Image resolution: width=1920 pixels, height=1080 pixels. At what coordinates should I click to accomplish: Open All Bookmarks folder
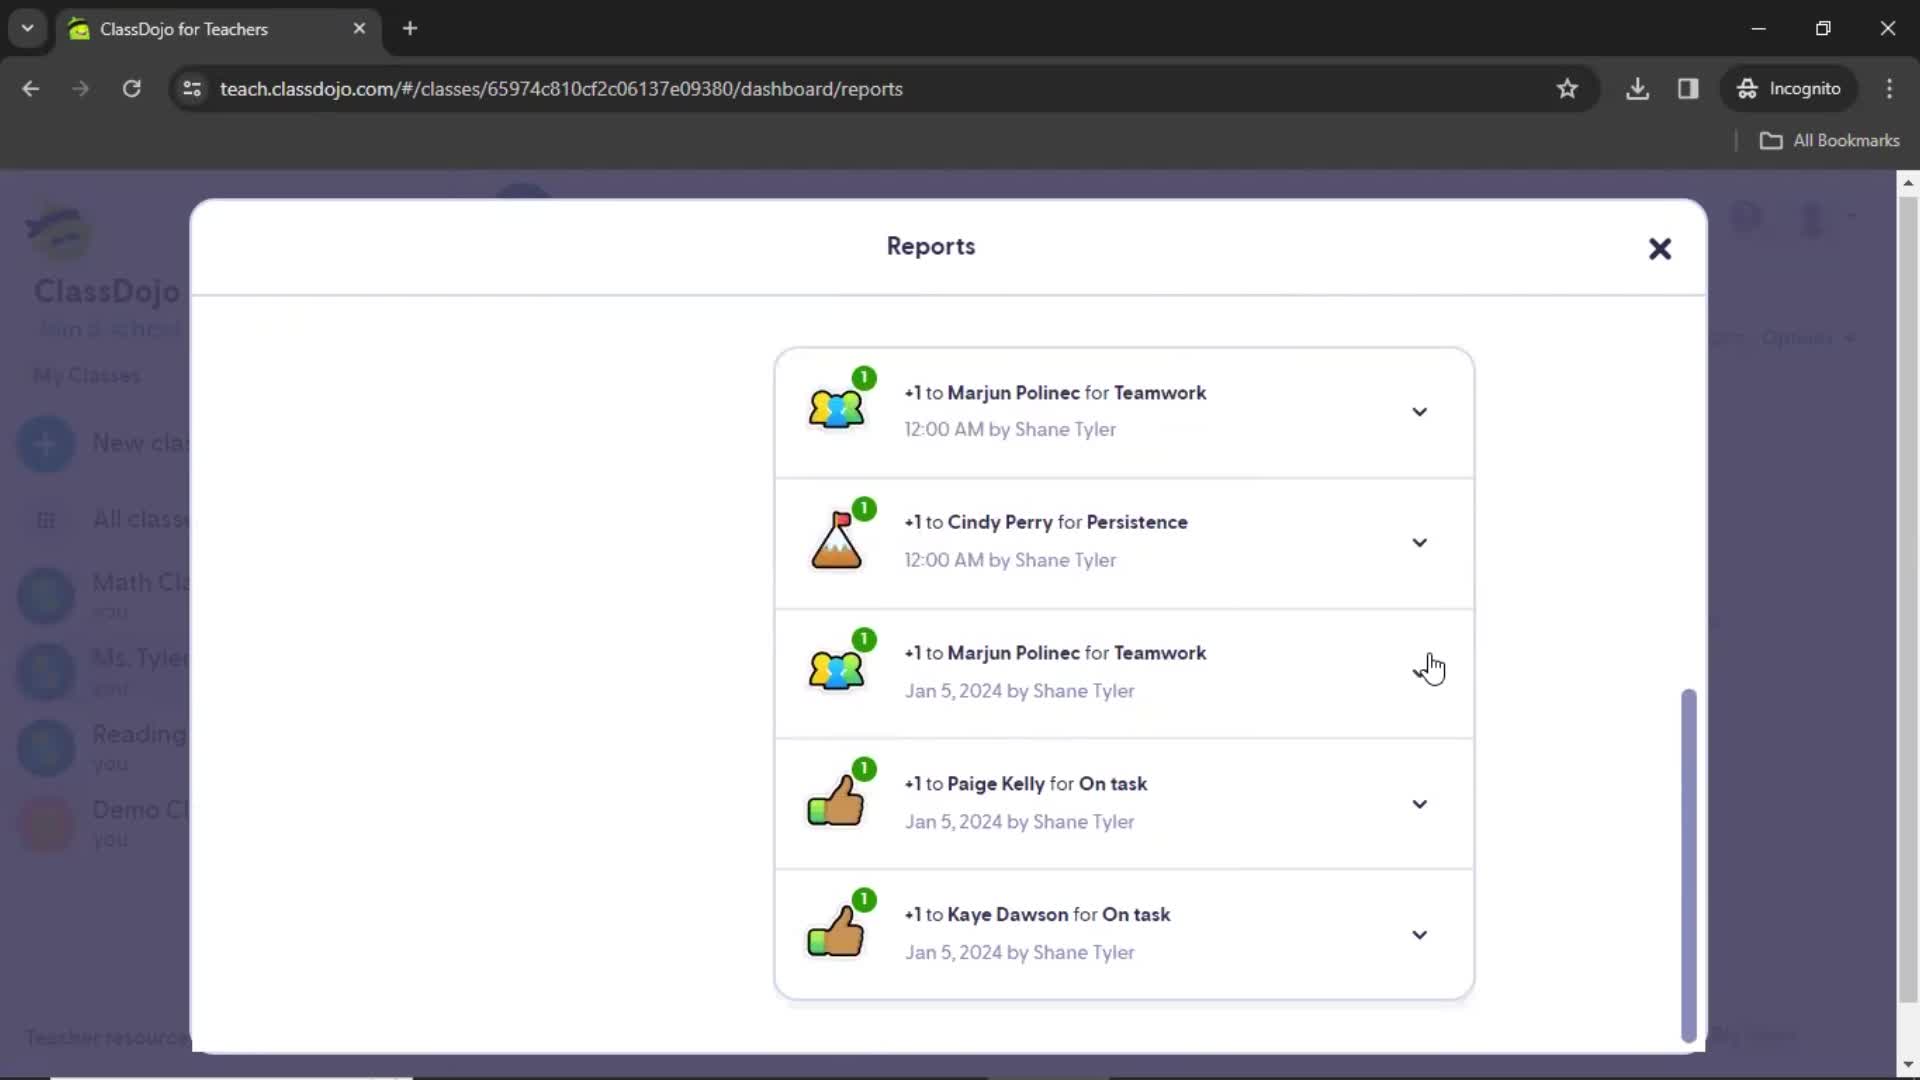tap(1829, 141)
